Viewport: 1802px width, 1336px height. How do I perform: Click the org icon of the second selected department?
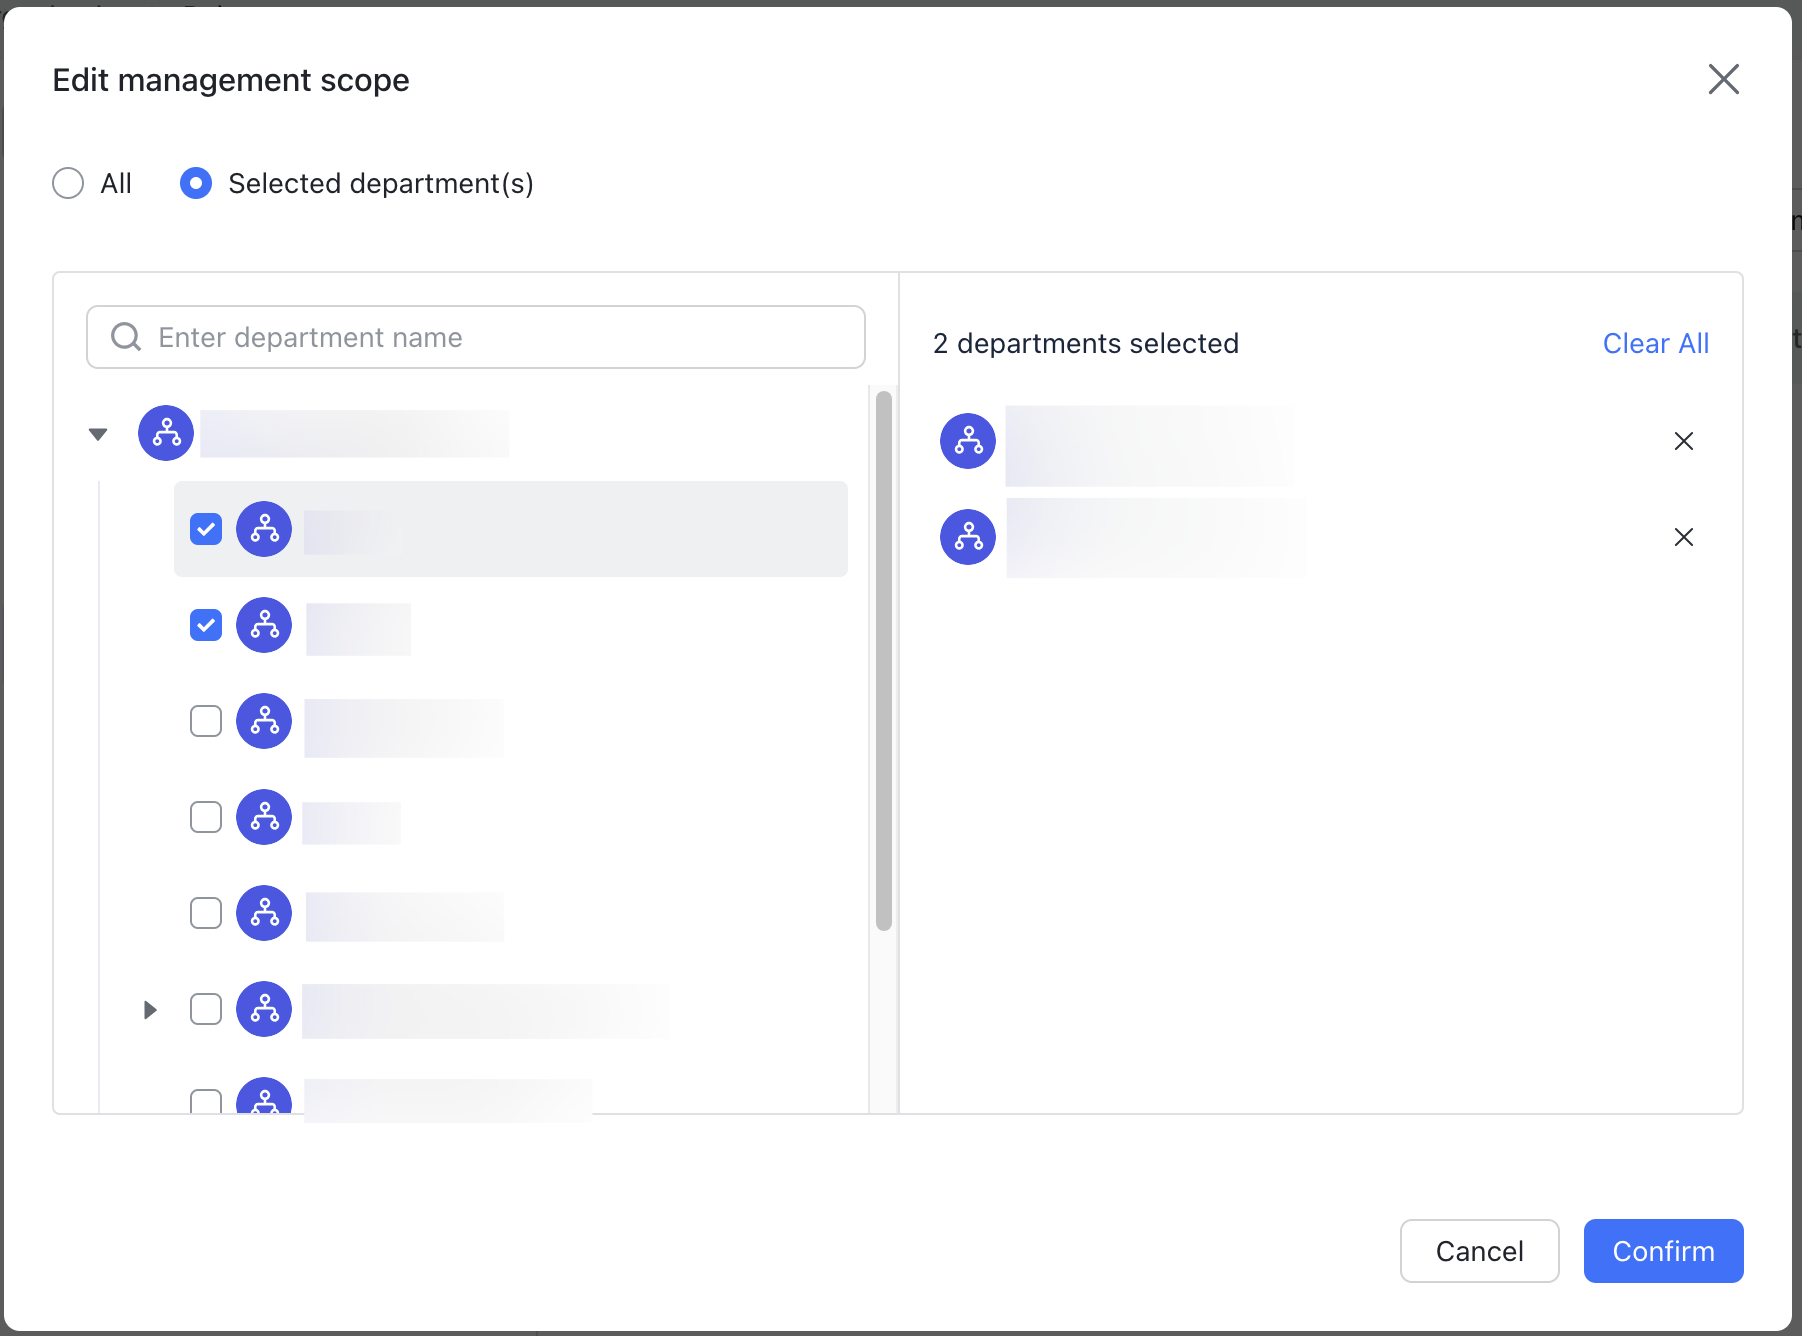(967, 537)
